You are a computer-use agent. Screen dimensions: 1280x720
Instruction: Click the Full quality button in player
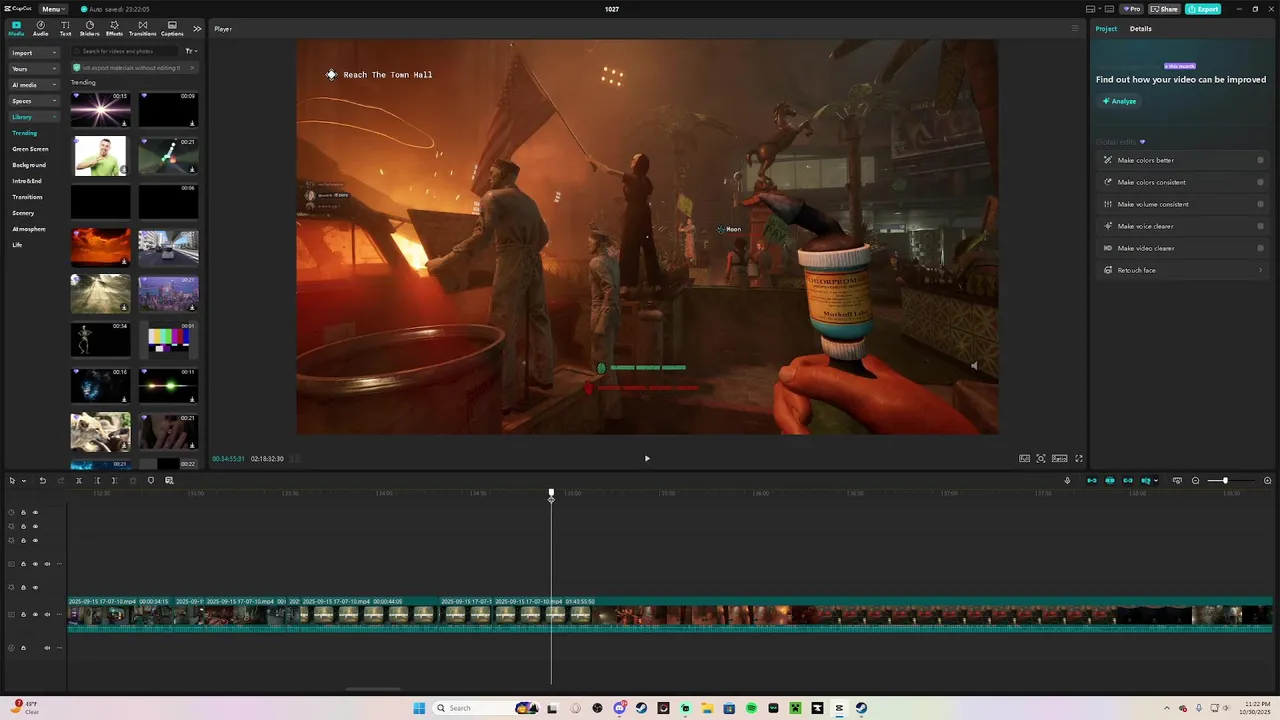[1024, 458]
